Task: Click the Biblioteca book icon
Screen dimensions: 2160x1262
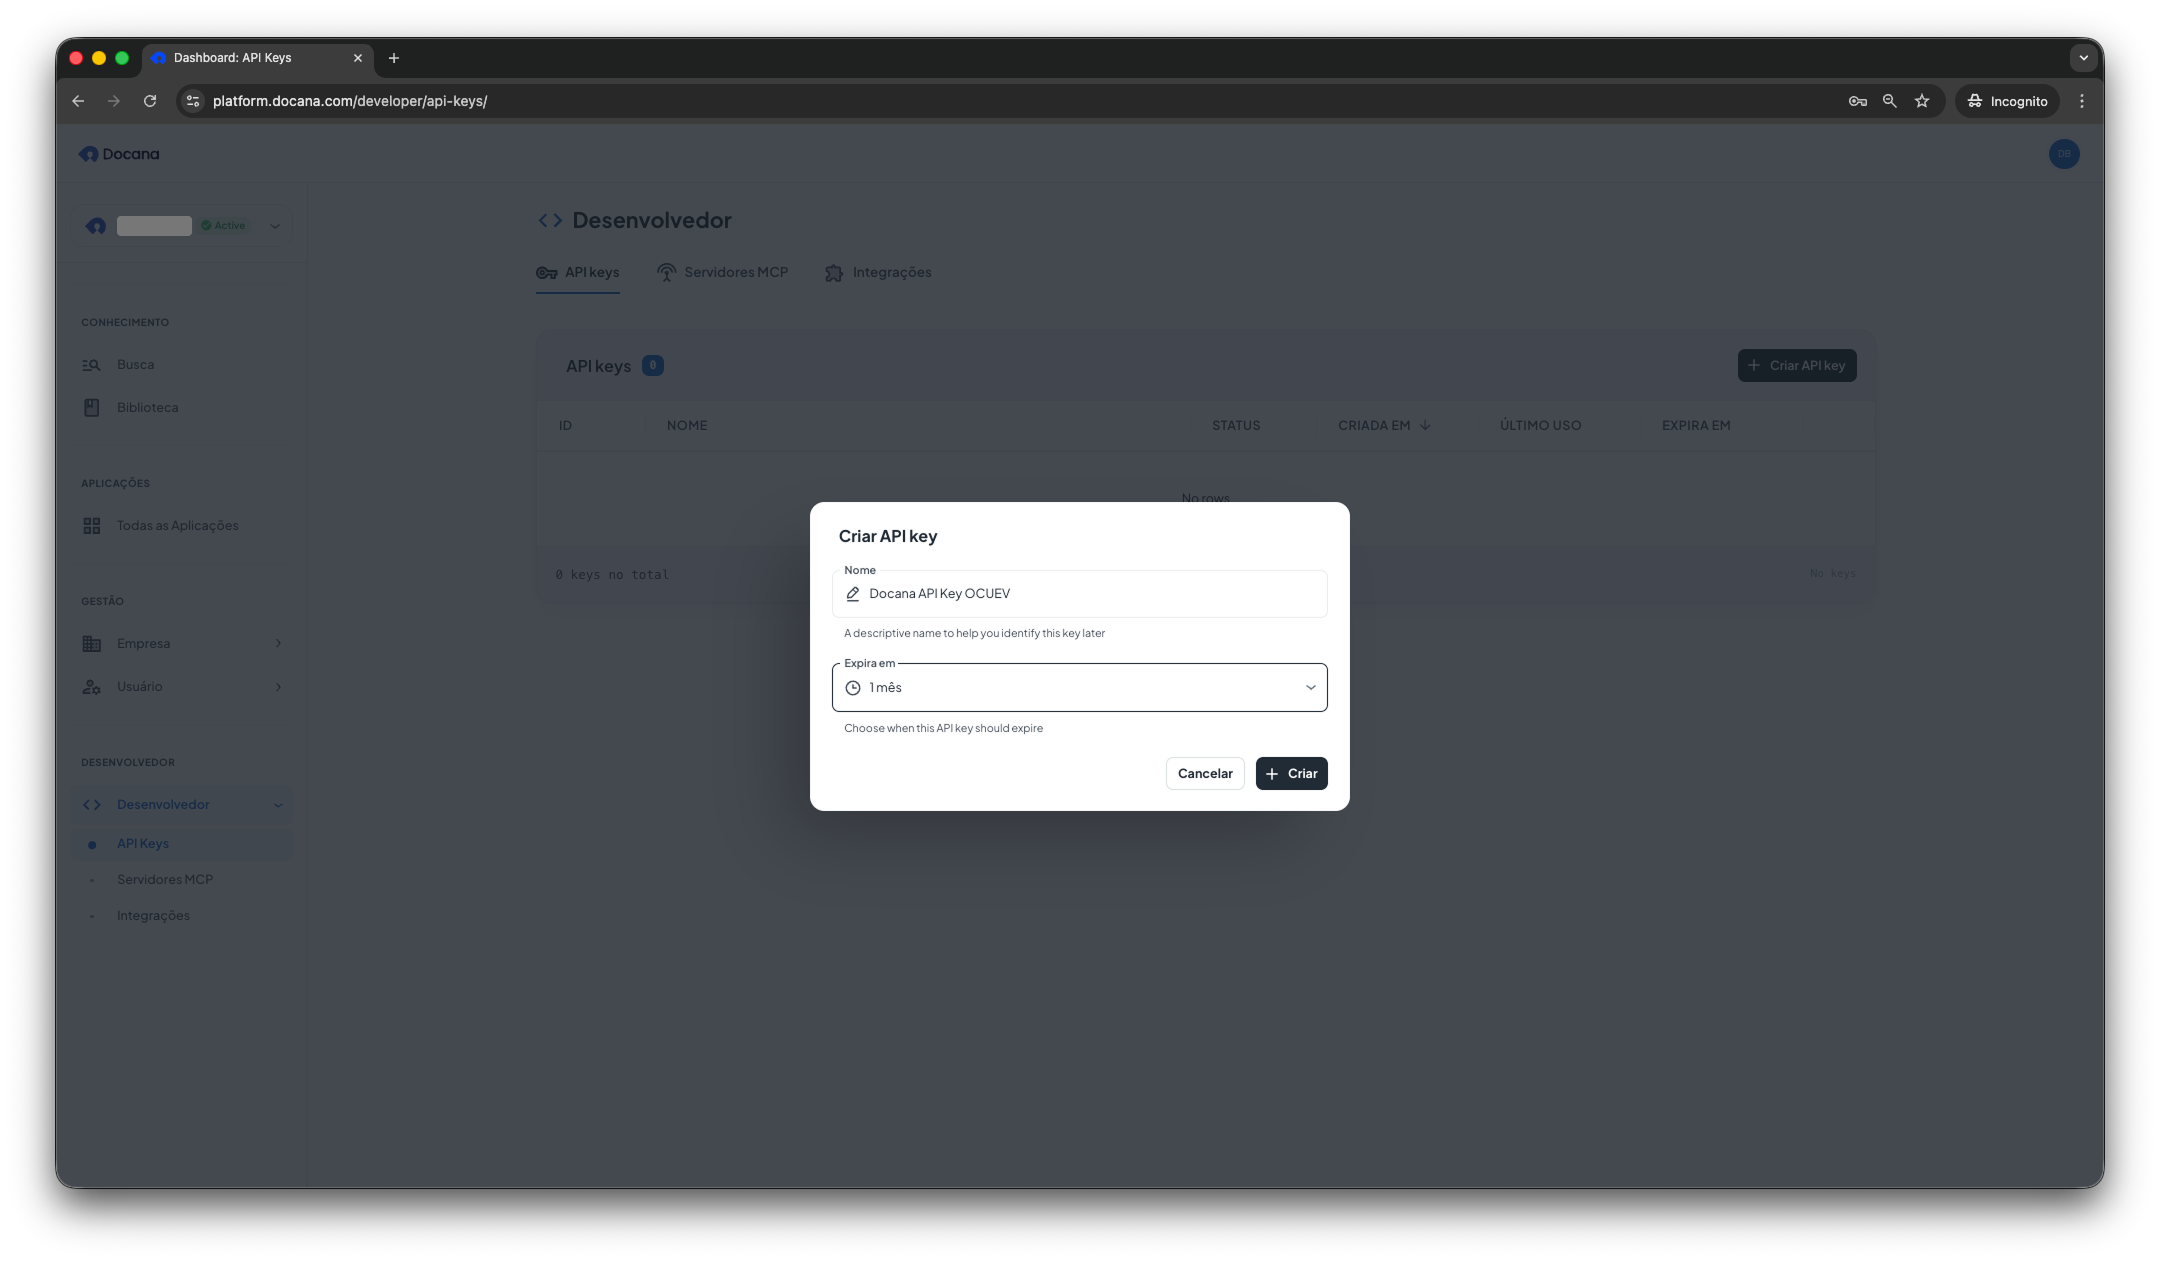Action: click(91, 408)
